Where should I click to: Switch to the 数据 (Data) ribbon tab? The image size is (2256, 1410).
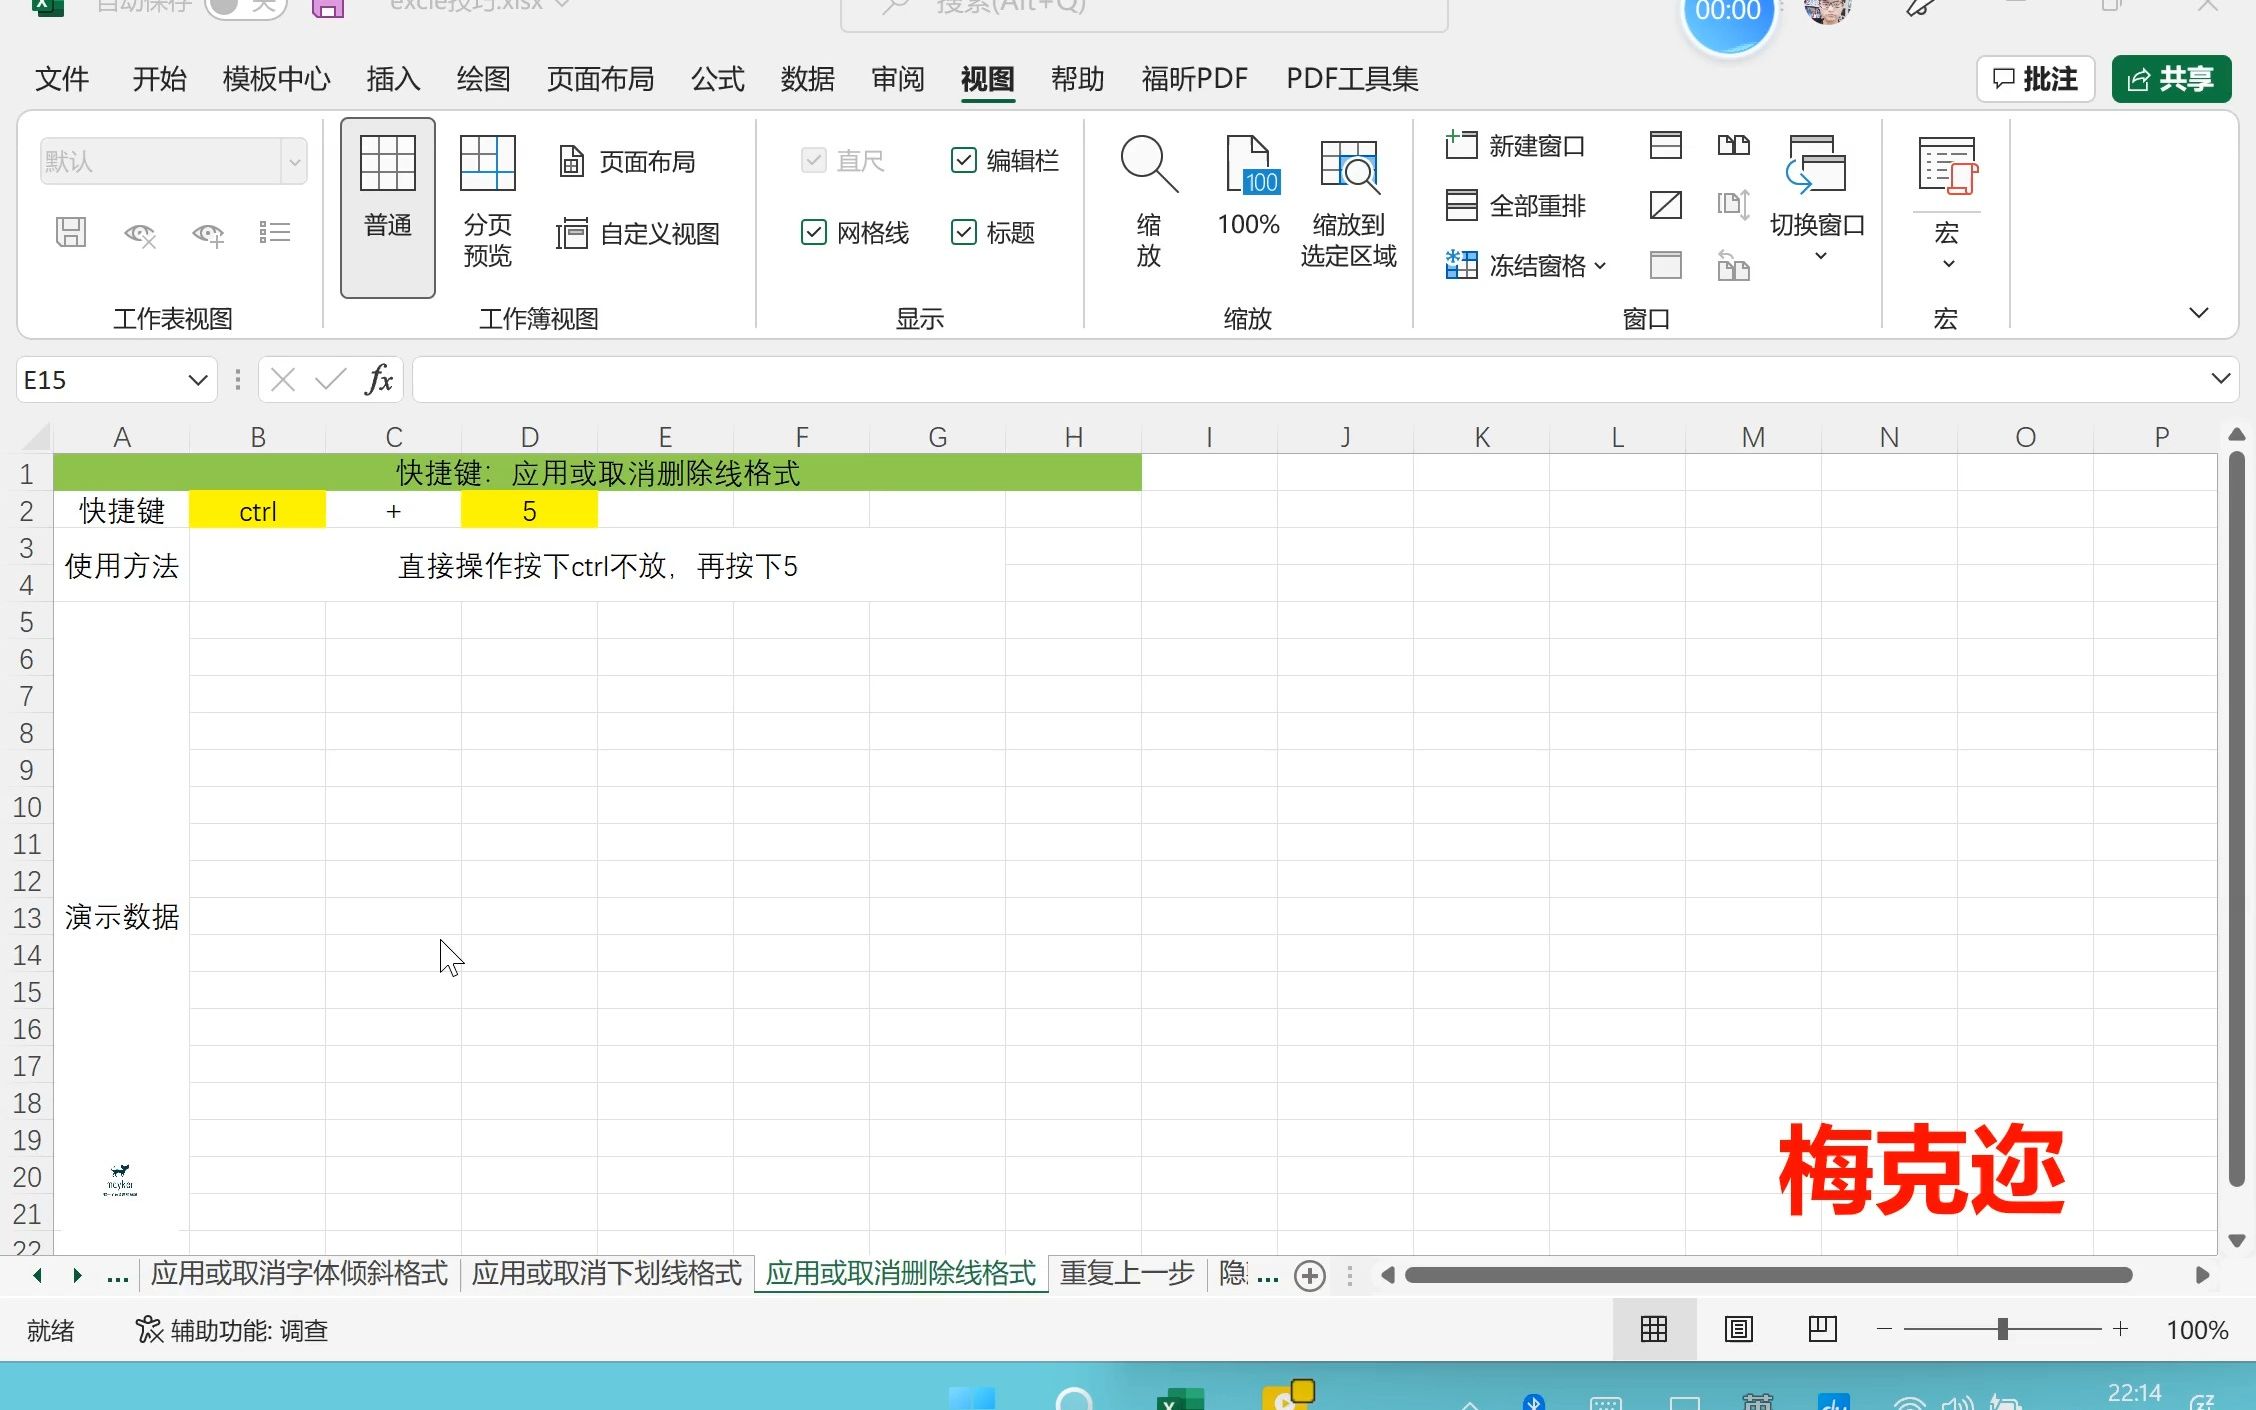[807, 78]
